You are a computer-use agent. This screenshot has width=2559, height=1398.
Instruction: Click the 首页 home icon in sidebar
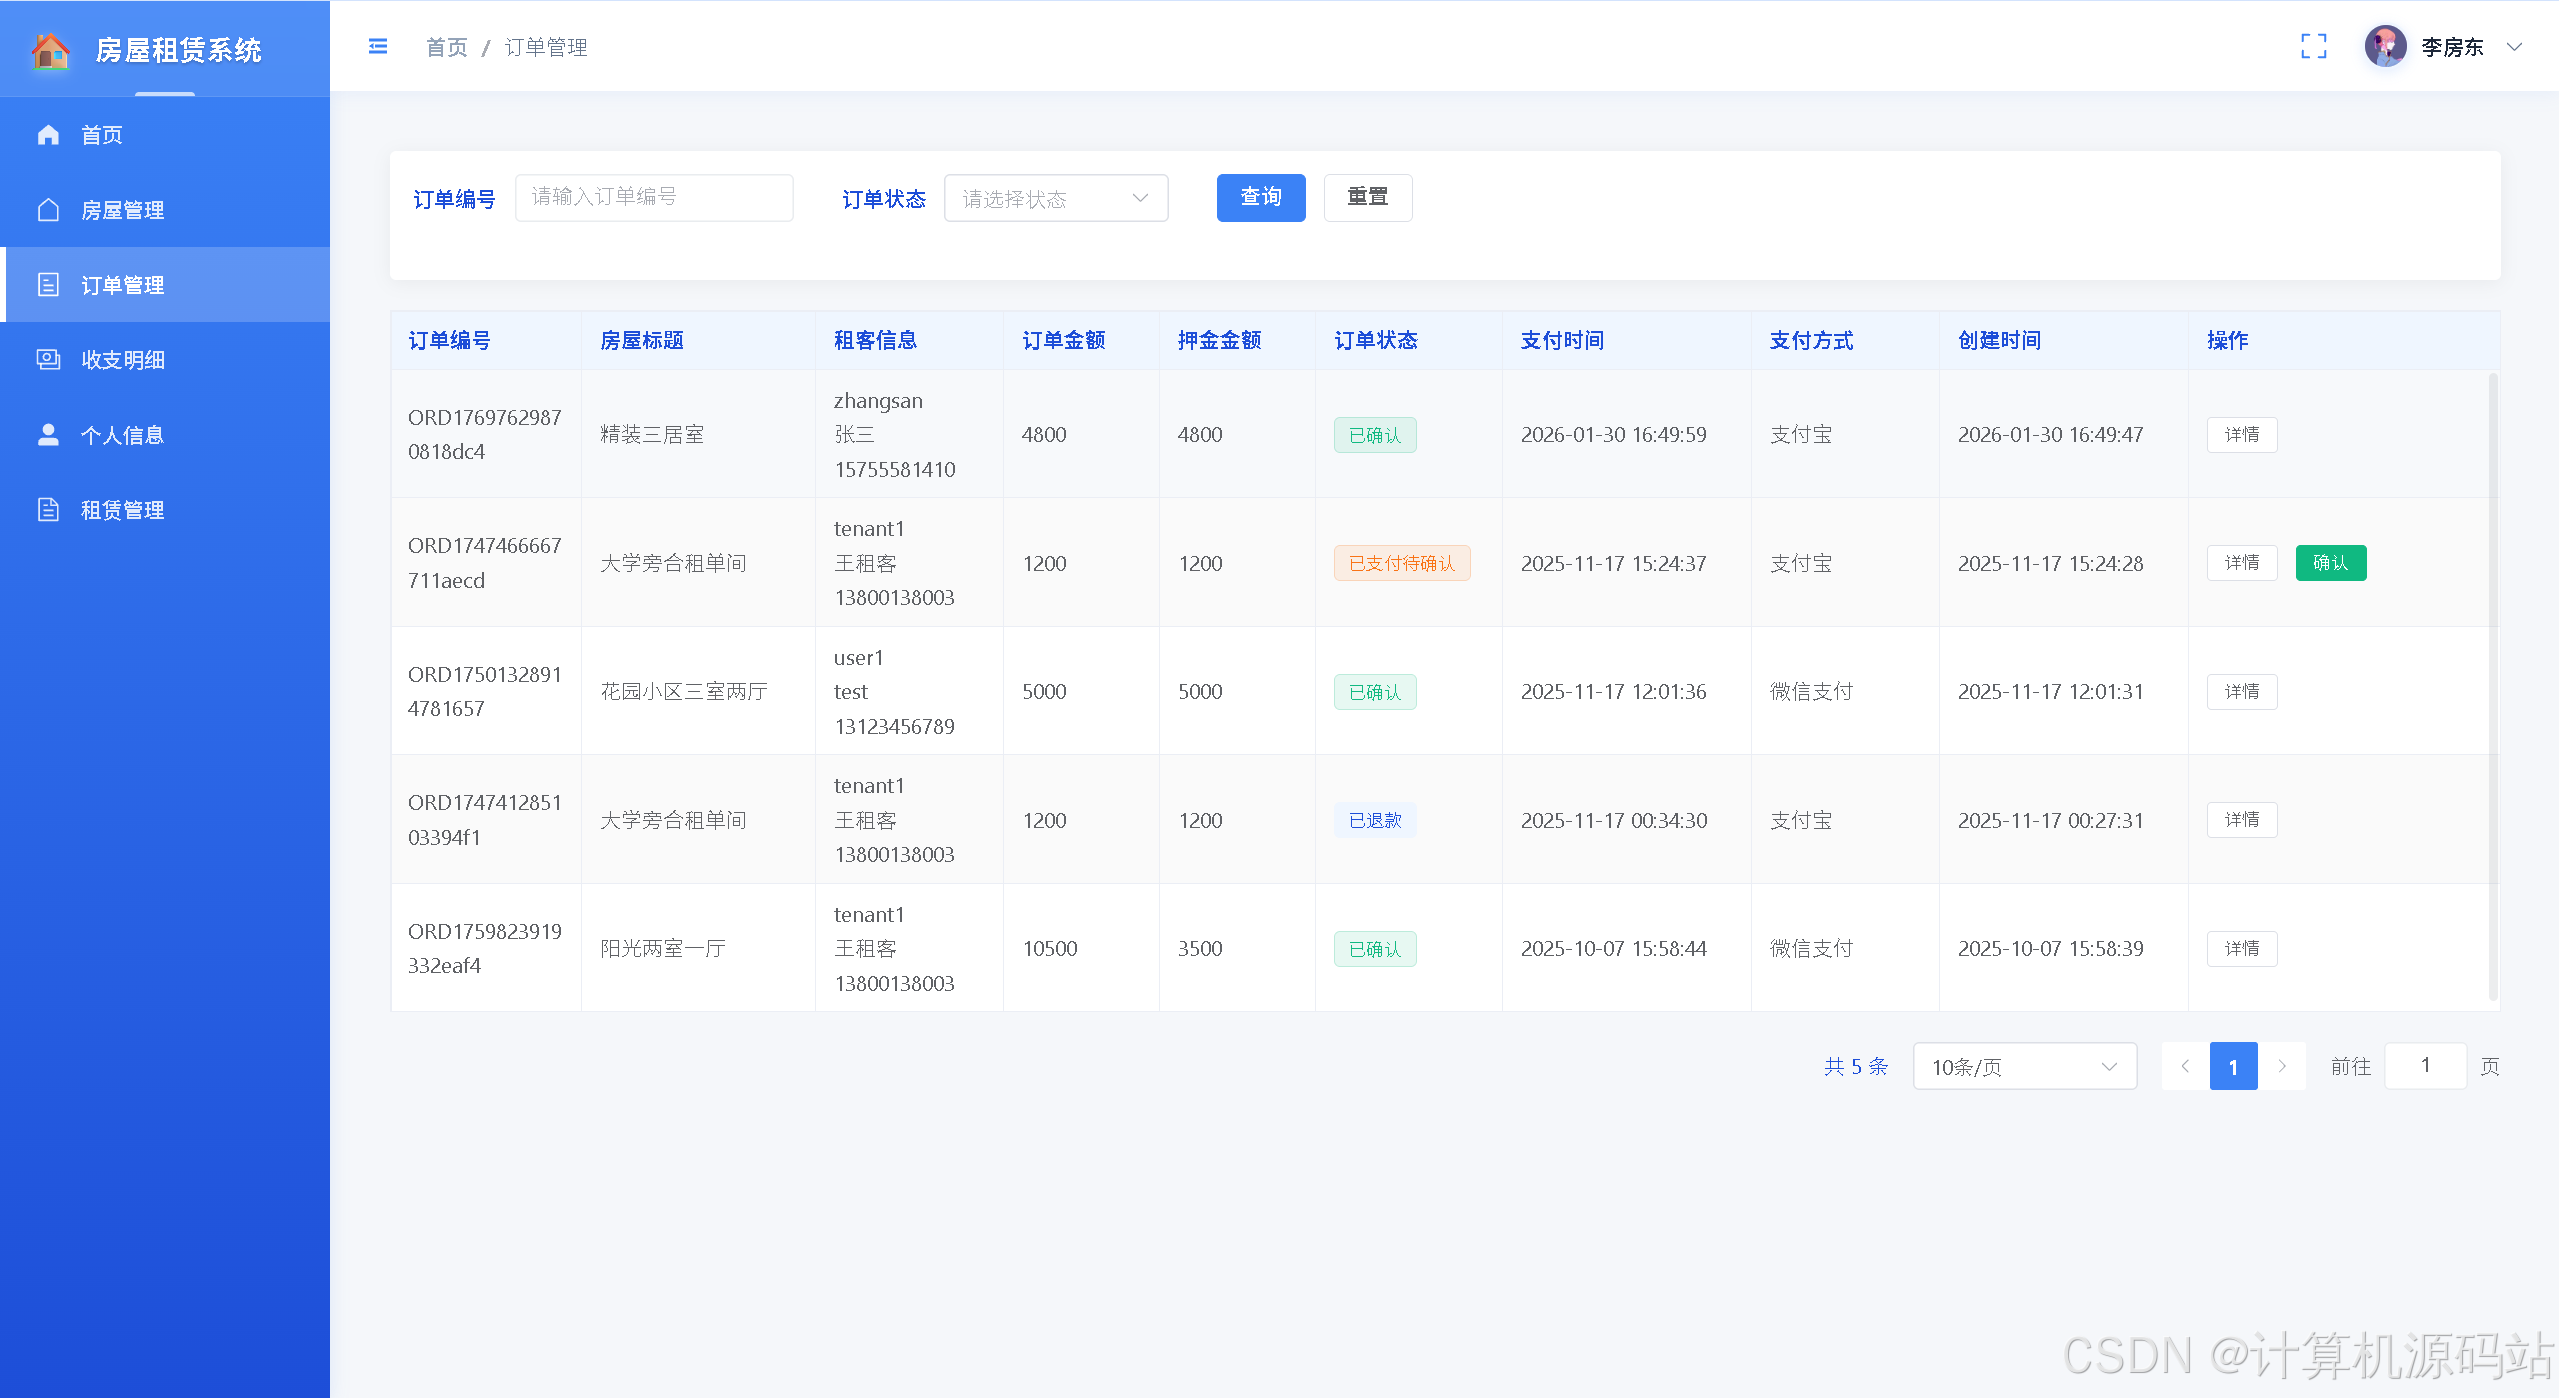tap(48, 135)
